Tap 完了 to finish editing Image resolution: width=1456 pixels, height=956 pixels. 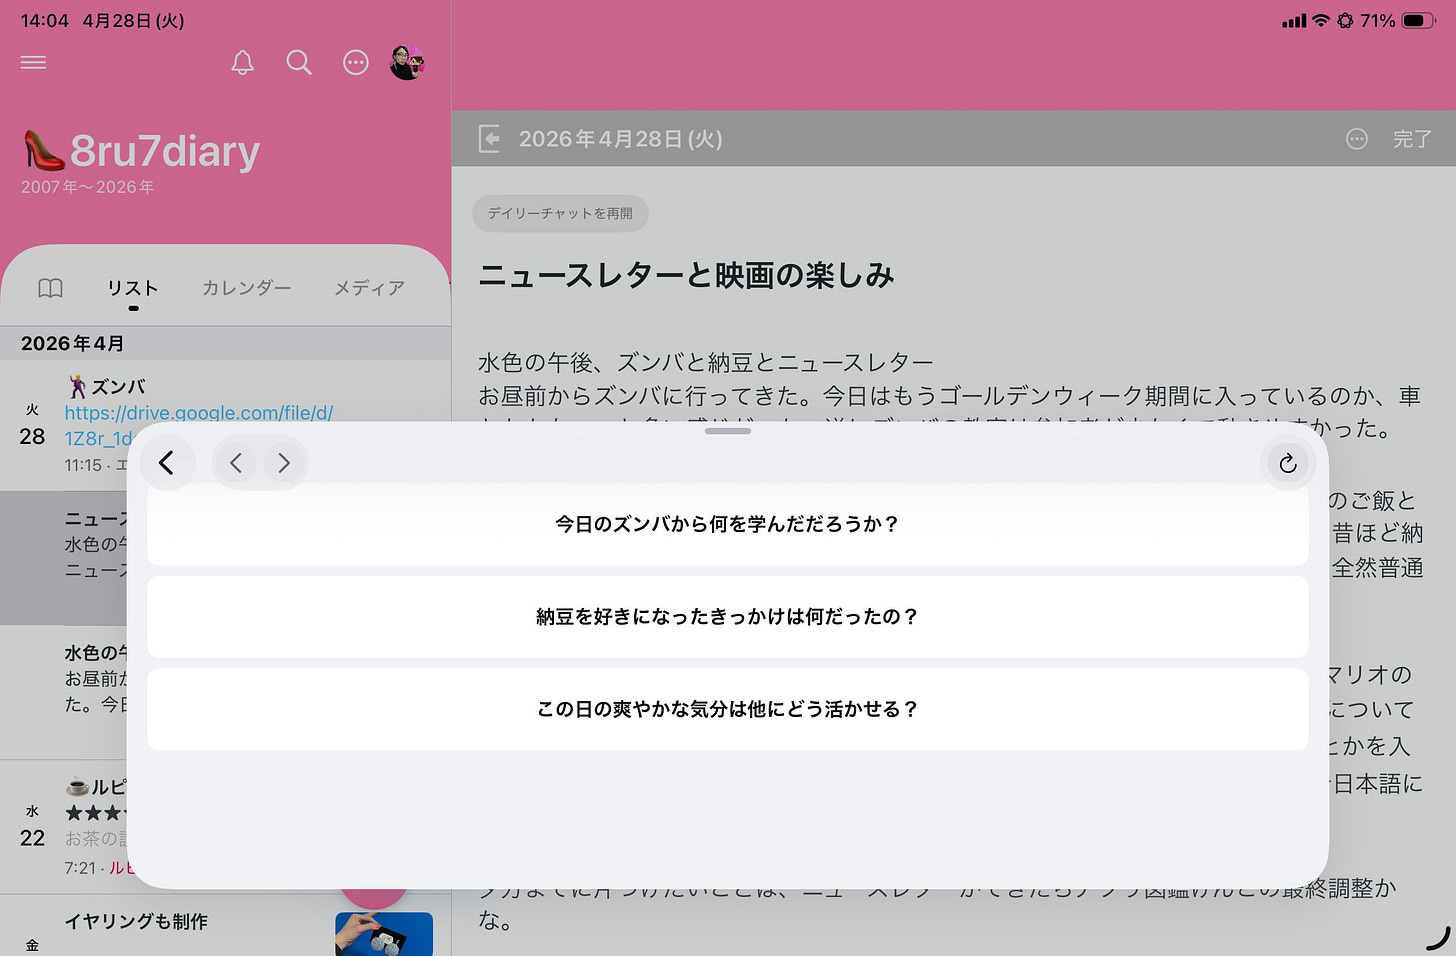click(1412, 139)
